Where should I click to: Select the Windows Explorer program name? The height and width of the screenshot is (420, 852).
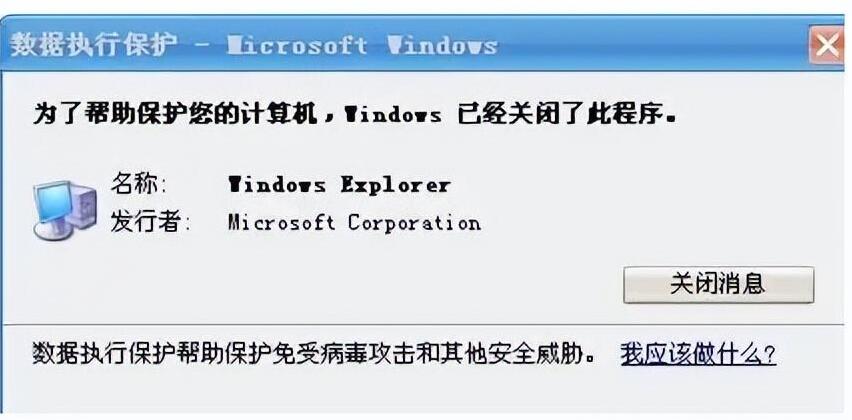click(x=339, y=185)
